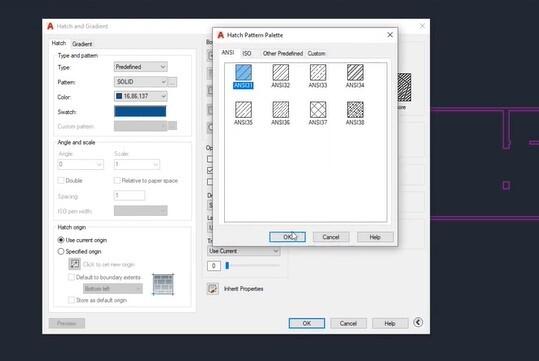The width and height of the screenshot is (539, 361).
Task: Click the hatch origin preview image
Action: tap(163, 284)
